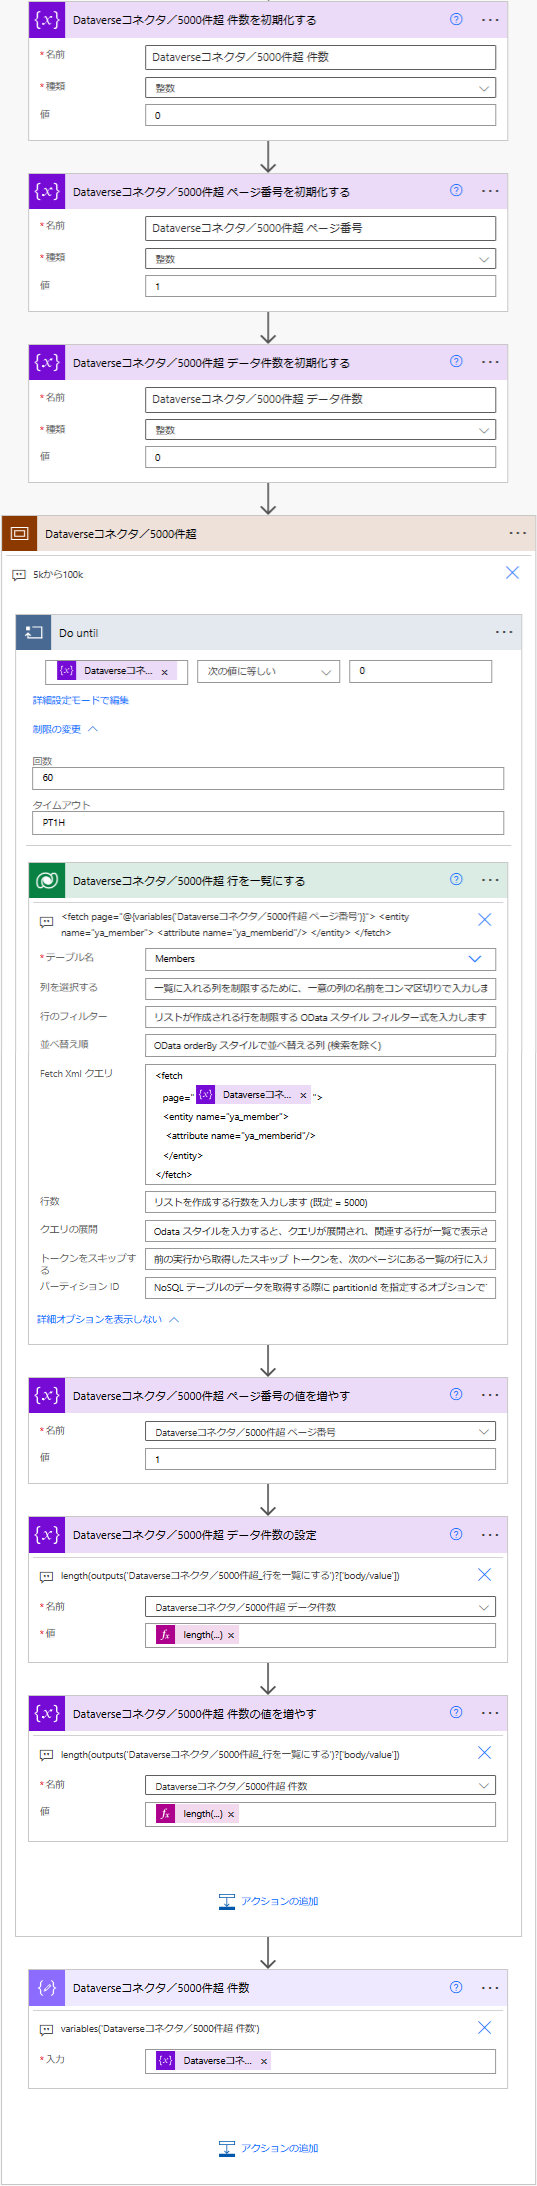The height and width of the screenshot is (2186, 537).
Task: Open help for データ件数を初期化する action
Action: tap(456, 361)
